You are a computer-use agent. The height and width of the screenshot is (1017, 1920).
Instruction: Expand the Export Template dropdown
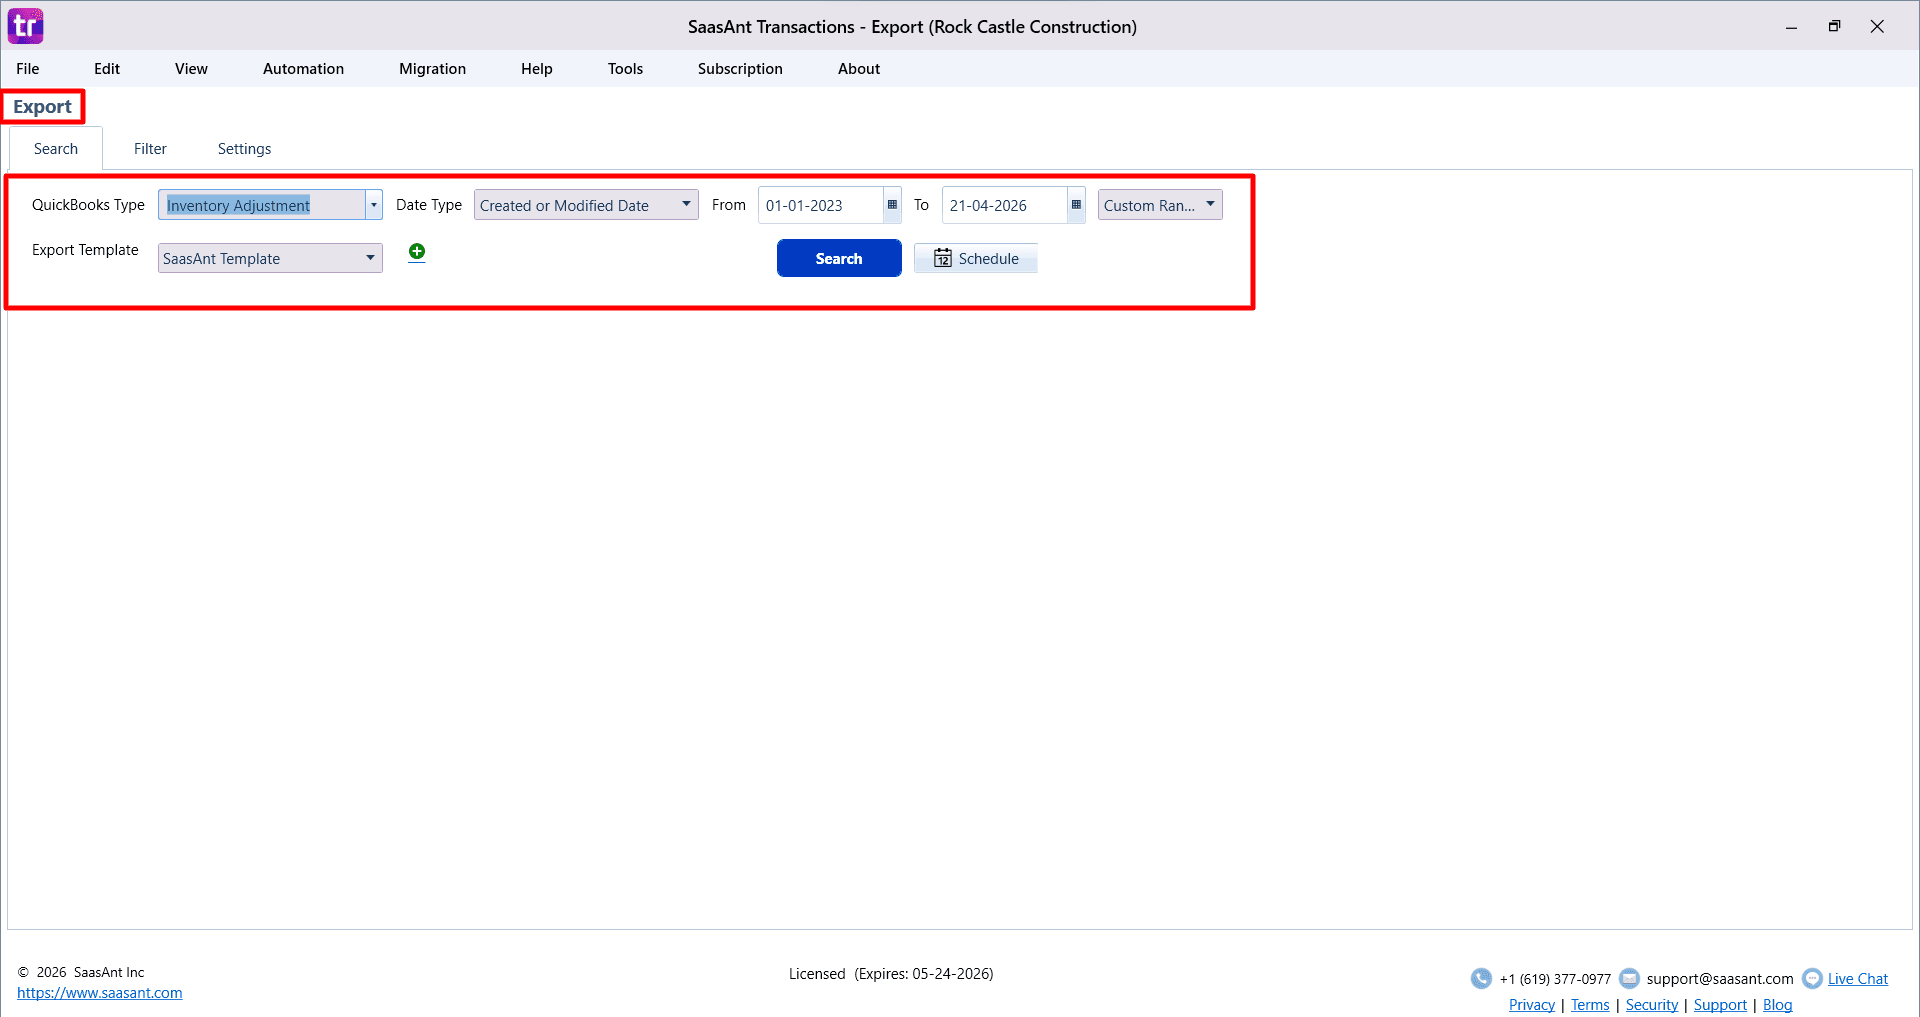click(x=270, y=258)
